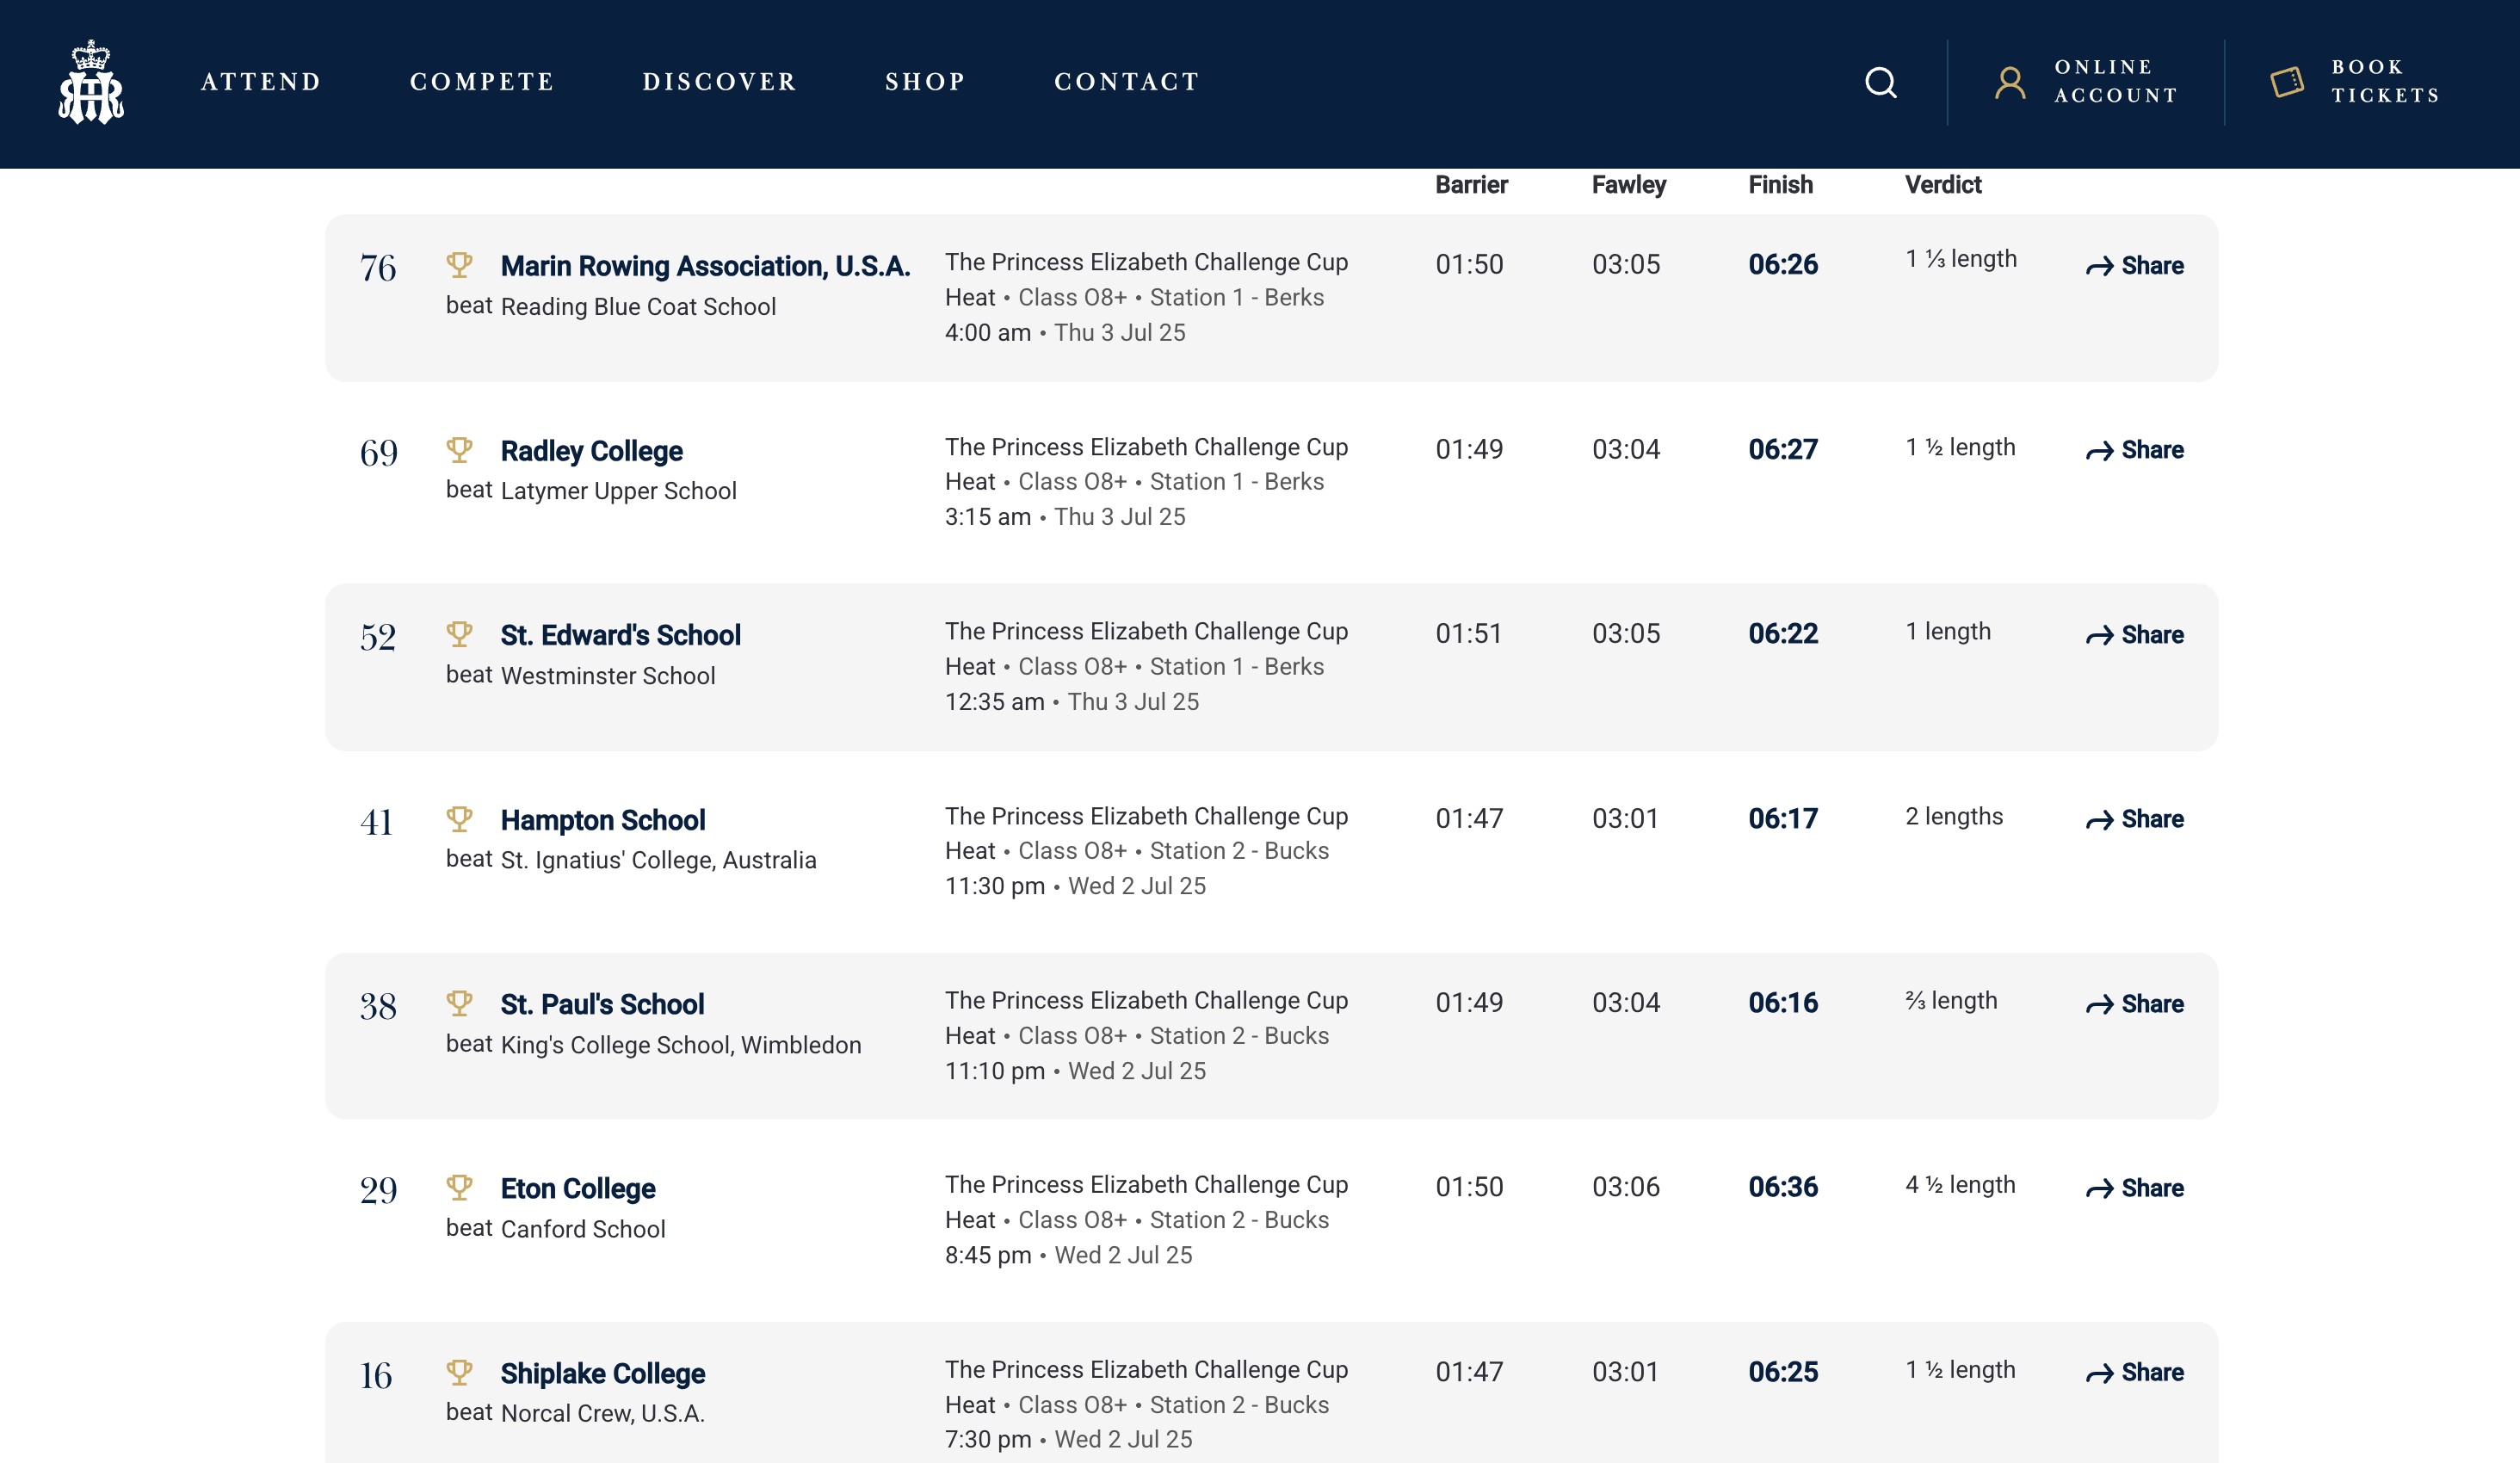Screen dimensions: 2520x1463
Task: Open the Compete menu
Action: point(482,82)
